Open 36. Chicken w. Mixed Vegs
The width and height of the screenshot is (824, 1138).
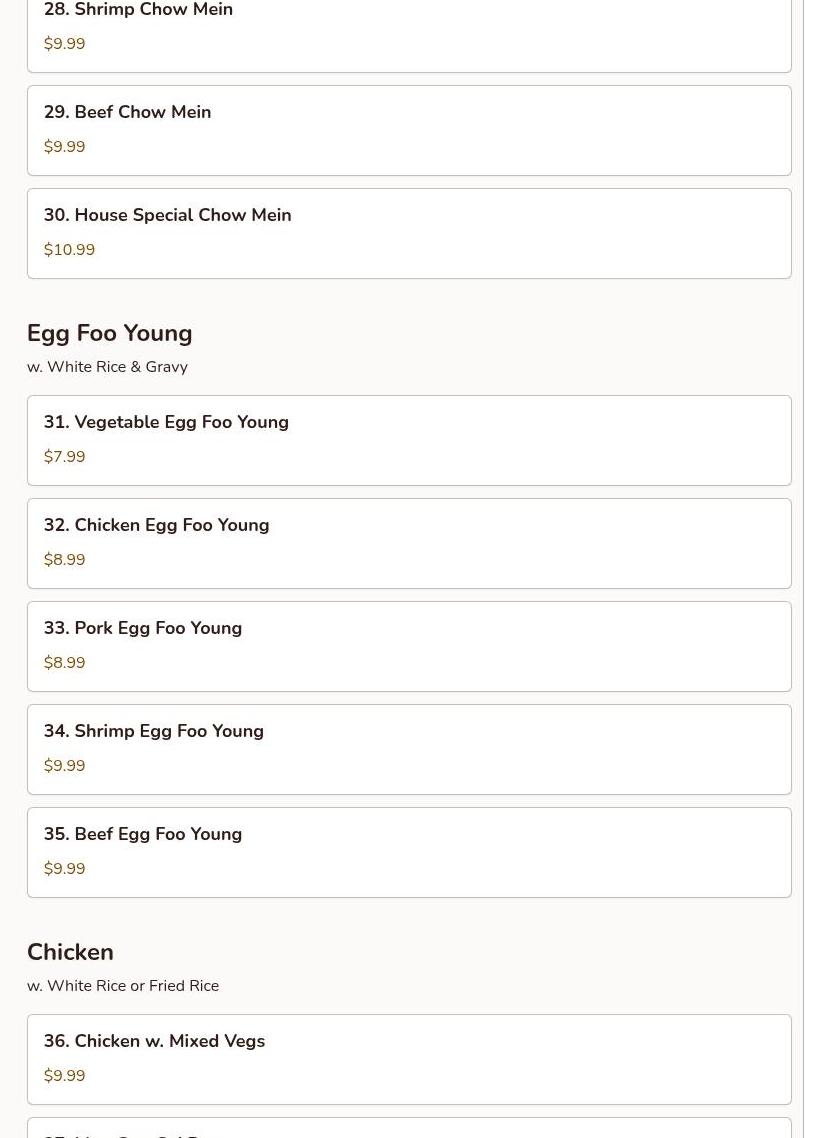(409, 1060)
